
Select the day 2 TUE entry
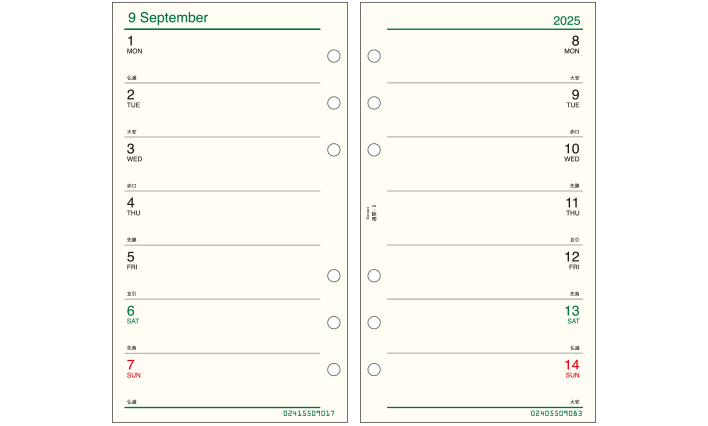coord(133,98)
